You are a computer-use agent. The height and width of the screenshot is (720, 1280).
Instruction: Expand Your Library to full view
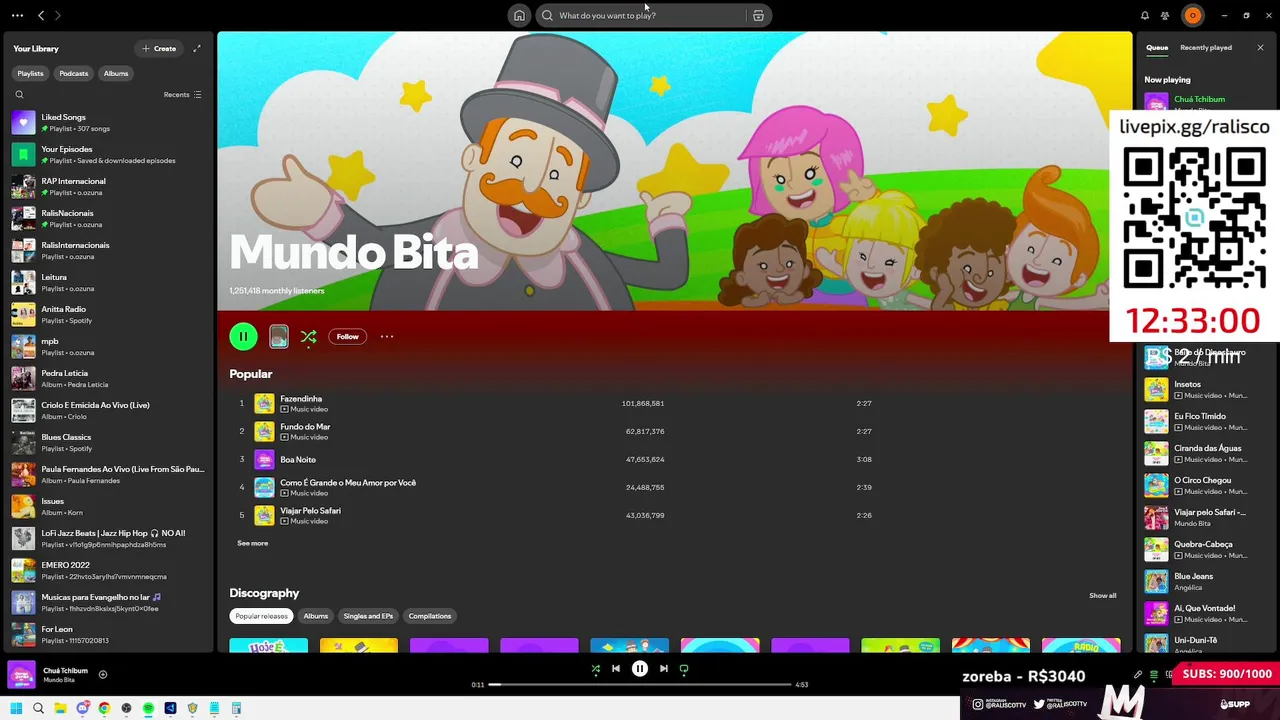point(197,48)
